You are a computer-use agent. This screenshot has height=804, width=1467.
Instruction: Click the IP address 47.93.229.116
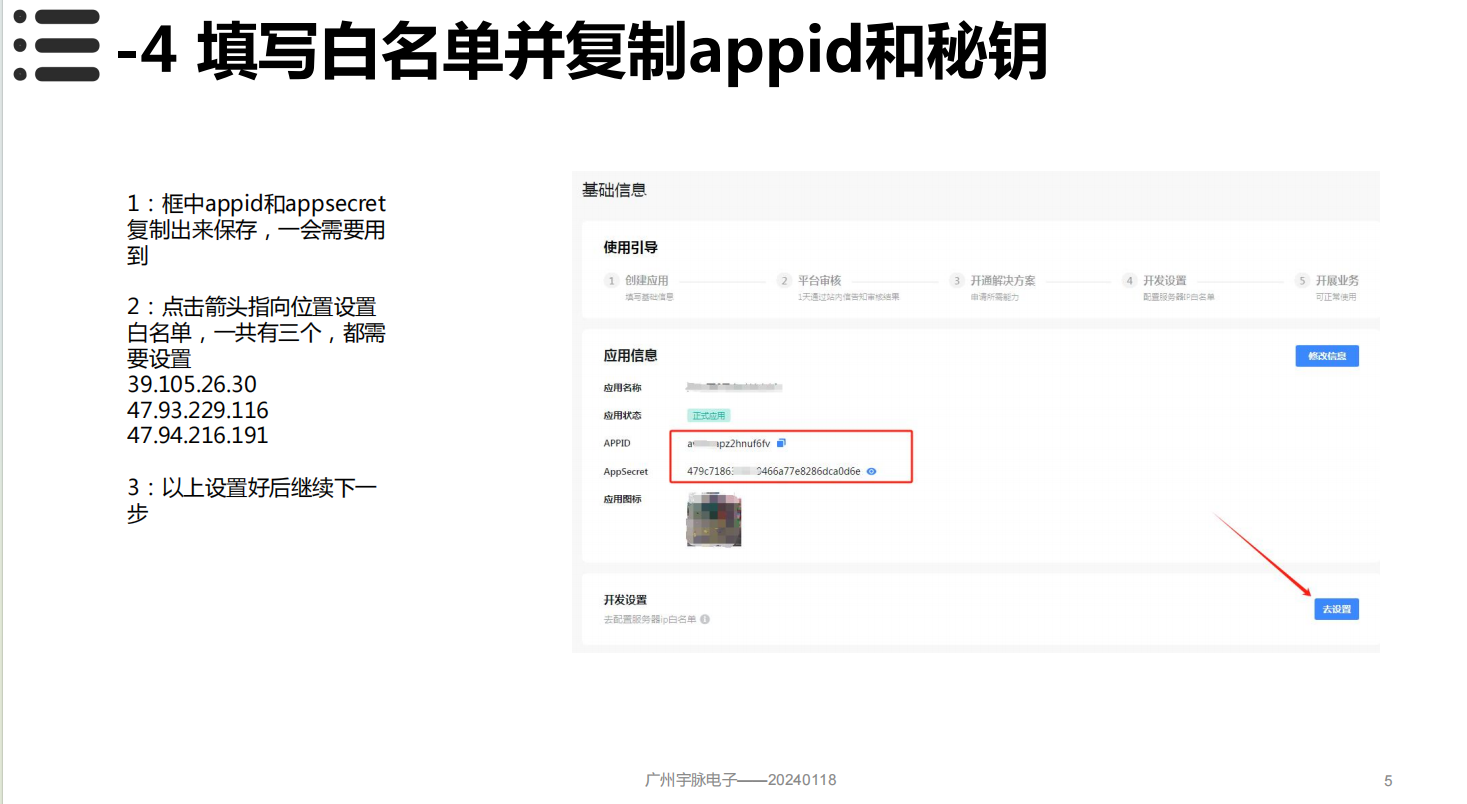(x=198, y=410)
